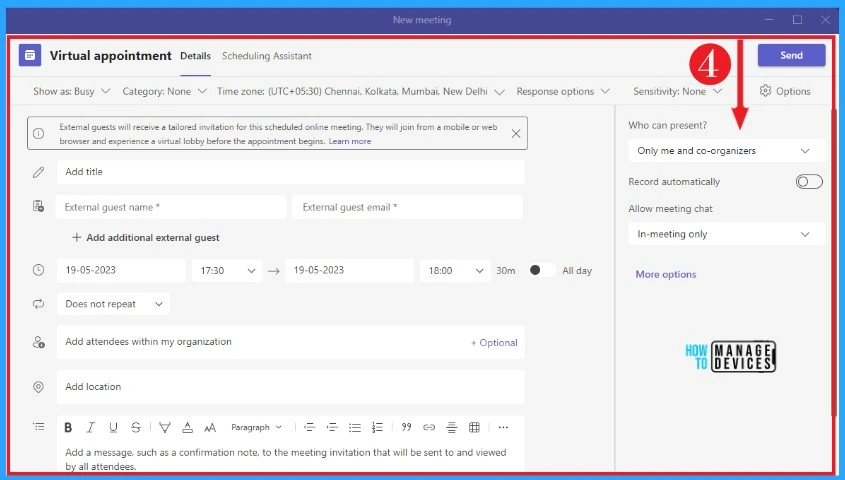
Task: Click Add additional external guest
Action: (146, 238)
